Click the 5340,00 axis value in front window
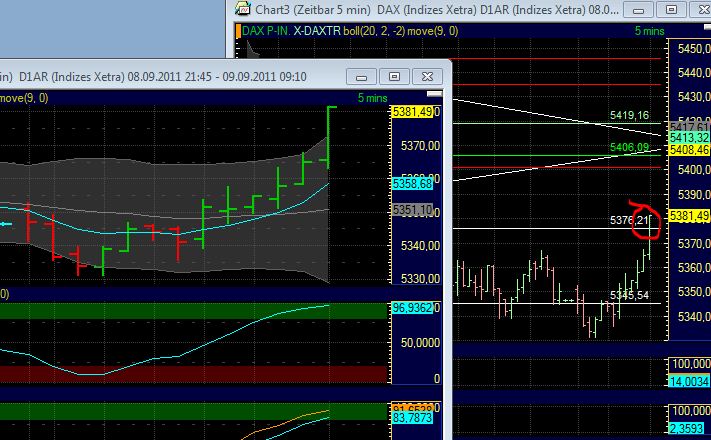711x440 pixels. 420,246
